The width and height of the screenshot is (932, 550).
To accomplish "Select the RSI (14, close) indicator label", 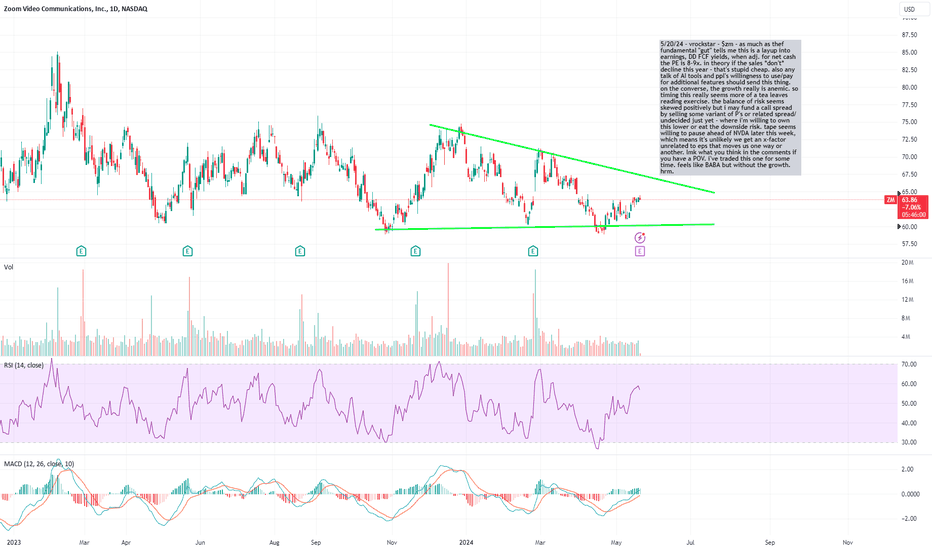I will [24, 365].
